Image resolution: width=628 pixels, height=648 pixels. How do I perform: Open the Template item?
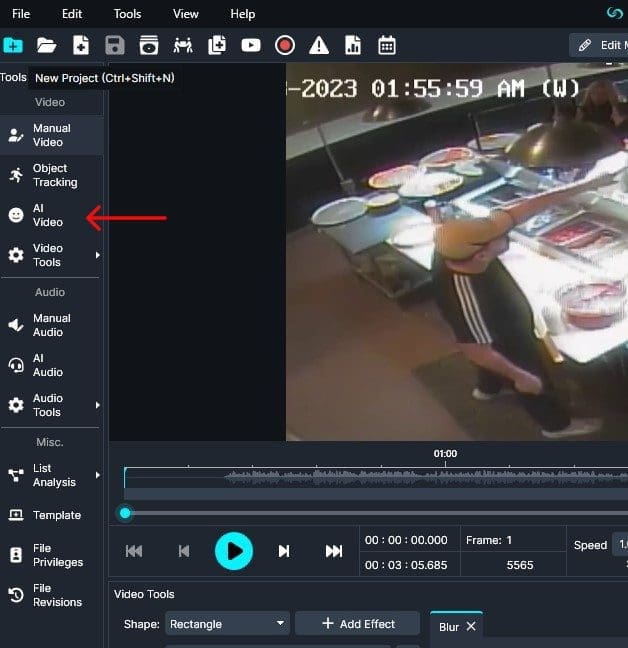pos(52,515)
